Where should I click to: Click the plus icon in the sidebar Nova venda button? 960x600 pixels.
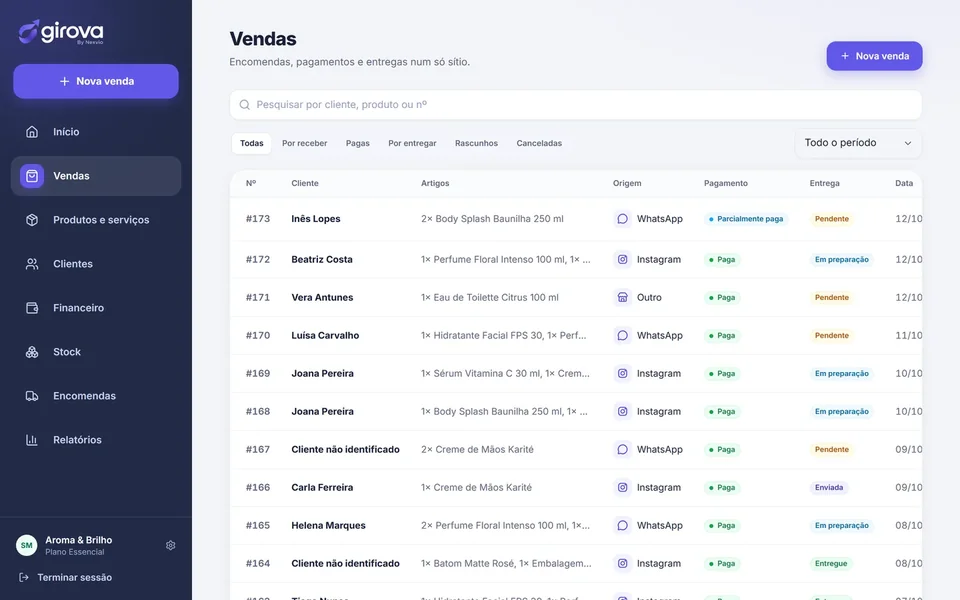point(64,81)
